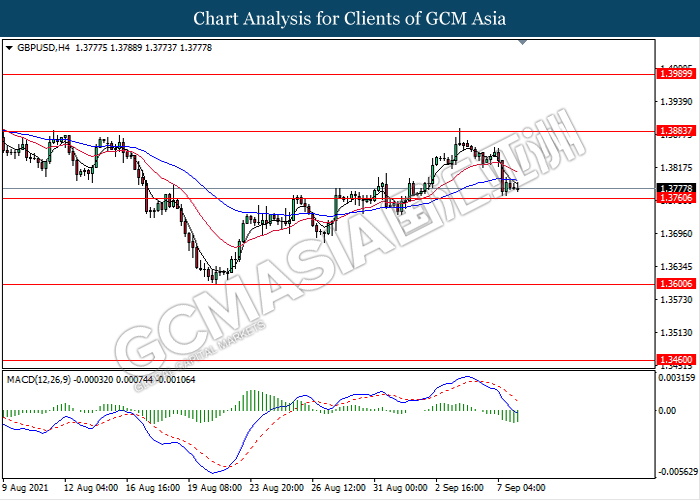Click the -0.005629 MACD scale value

(x=678, y=472)
